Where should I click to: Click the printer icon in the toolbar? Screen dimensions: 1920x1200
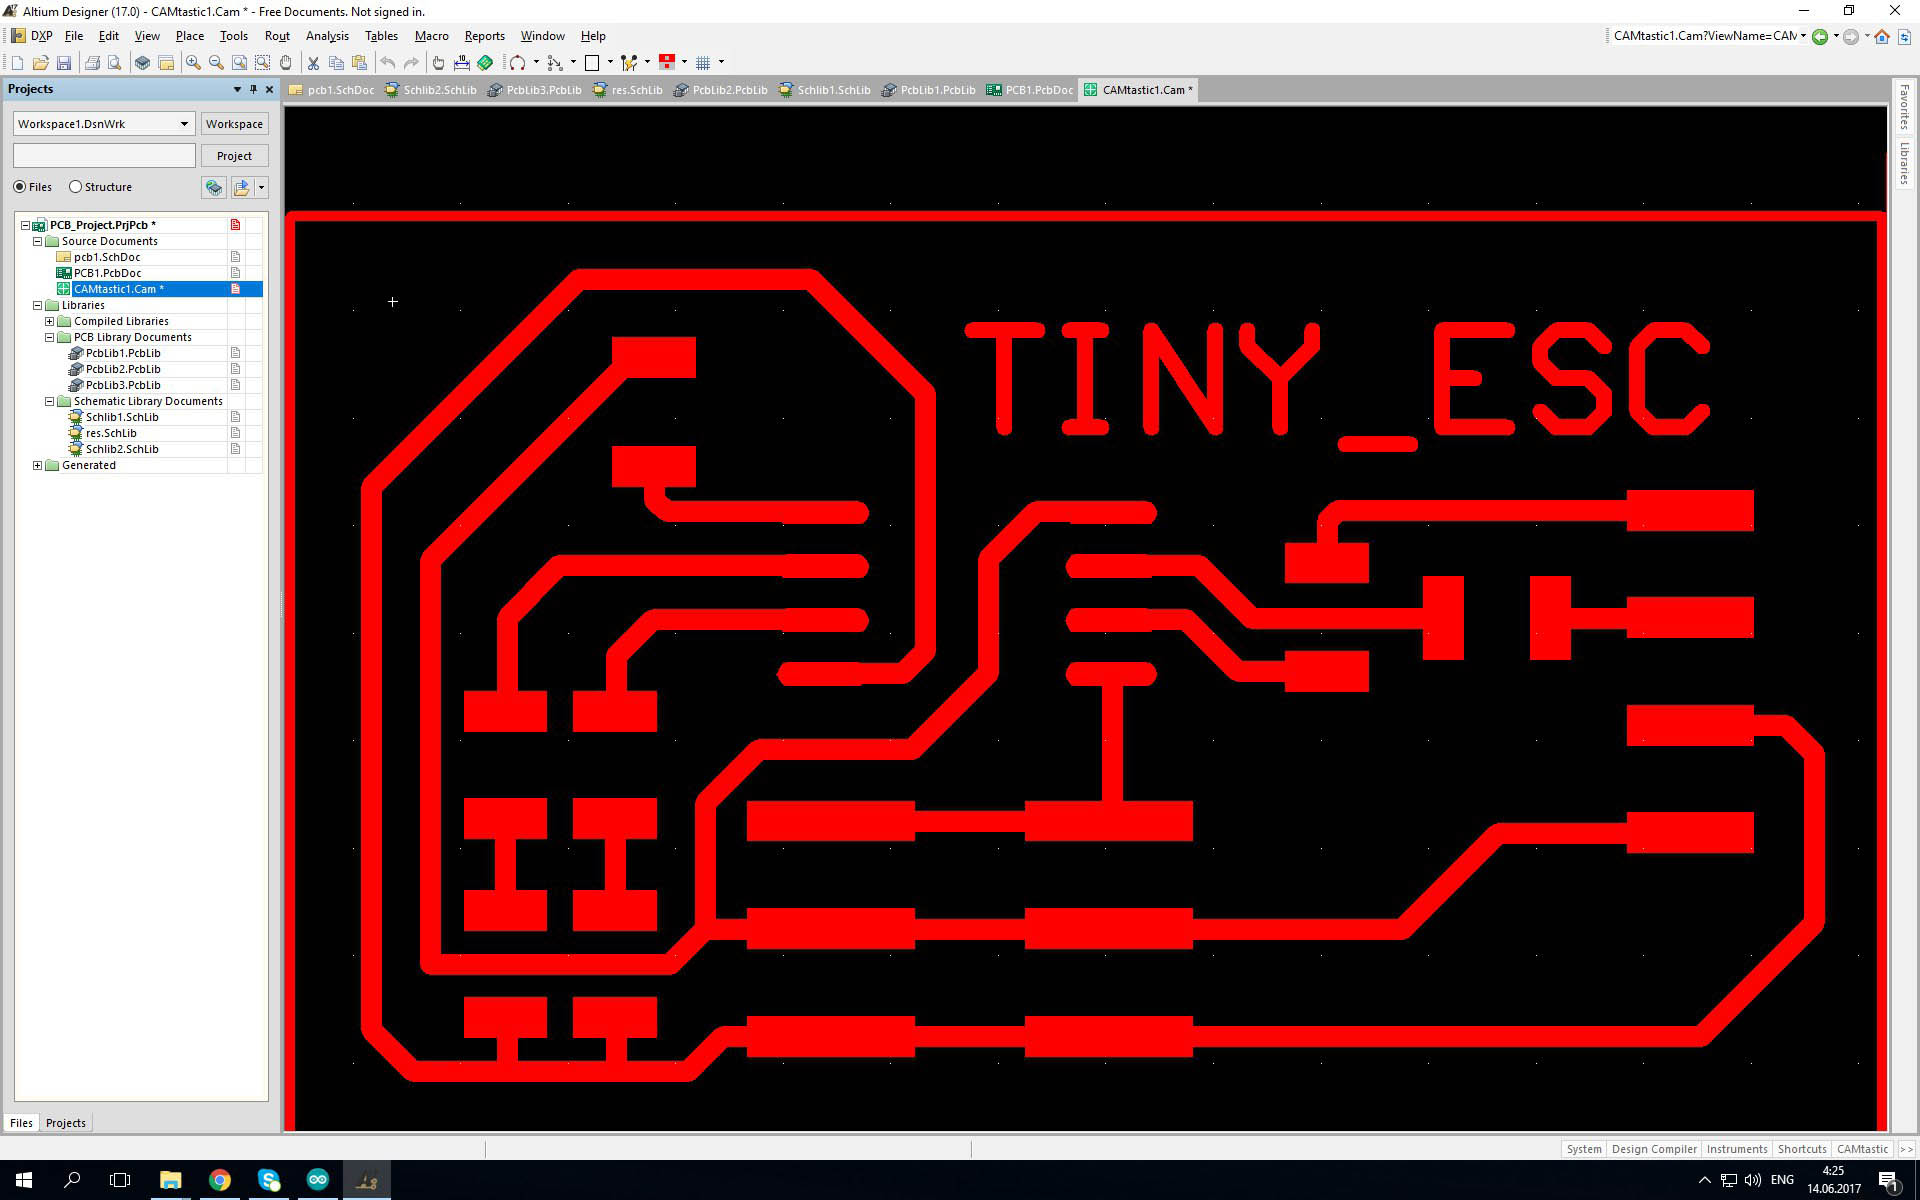(x=92, y=63)
